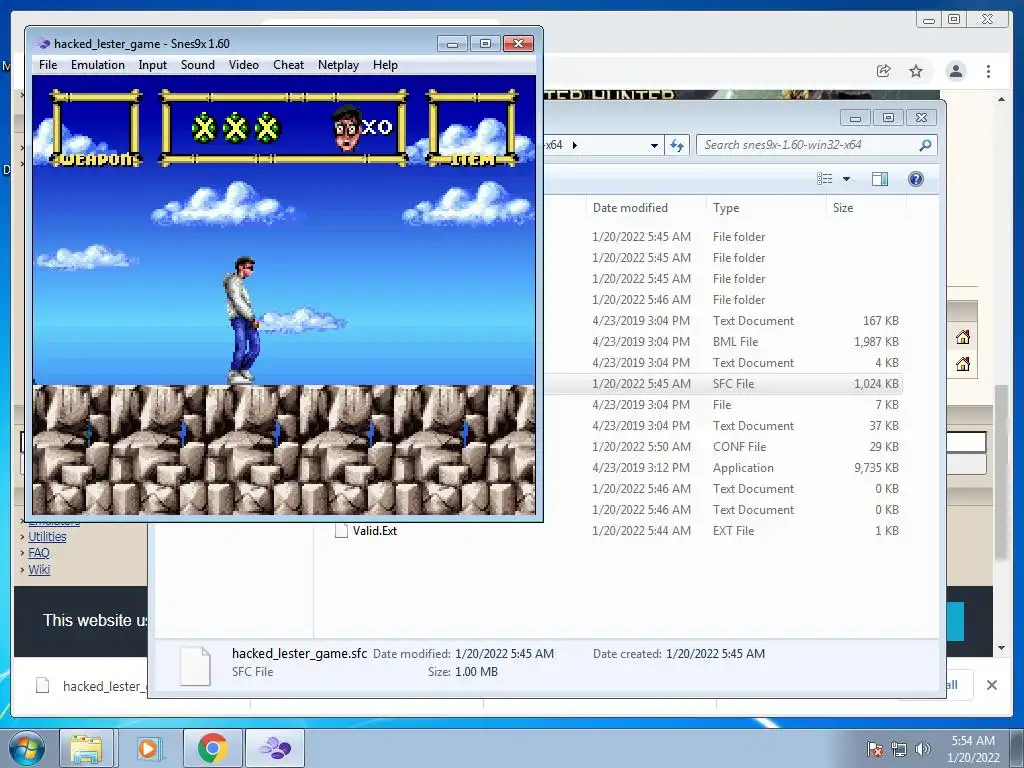Open Explorer help via question mark icon
Viewport: 1024px width, 768px height.
pyautogui.click(x=916, y=179)
